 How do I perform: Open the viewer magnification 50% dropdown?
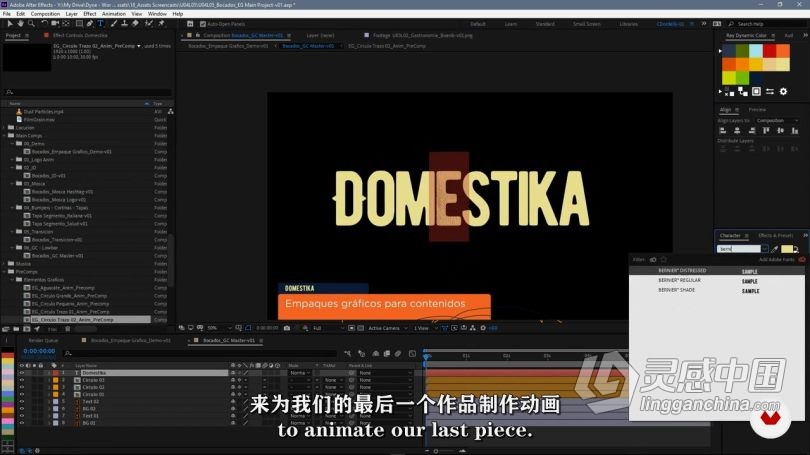click(219, 328)
